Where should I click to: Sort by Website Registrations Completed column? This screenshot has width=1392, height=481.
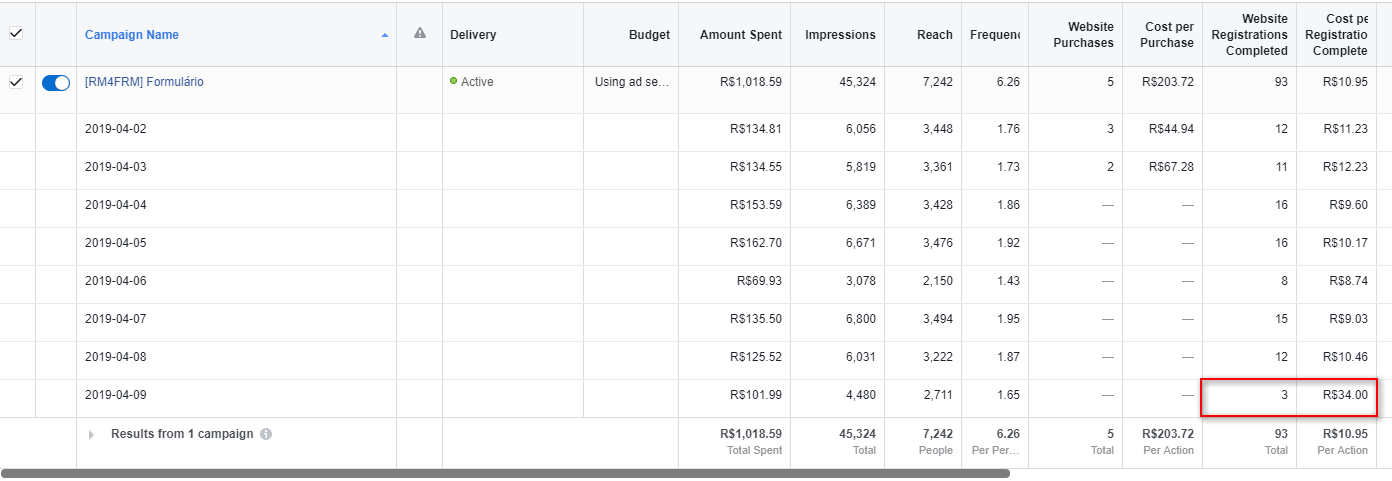tap(1256, 35)
